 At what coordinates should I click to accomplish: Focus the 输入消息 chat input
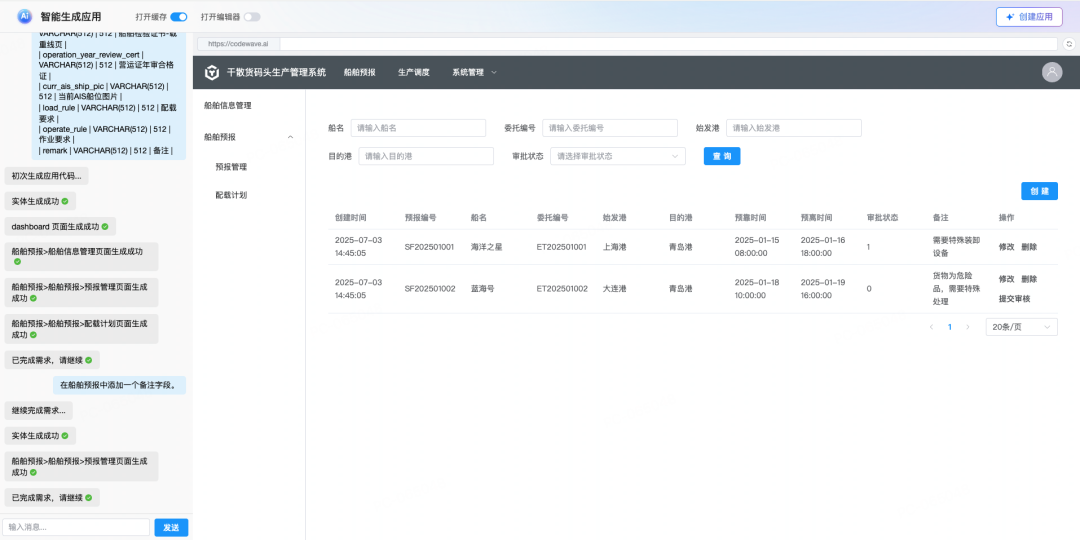pyautogui.click(x=76, y=528)
